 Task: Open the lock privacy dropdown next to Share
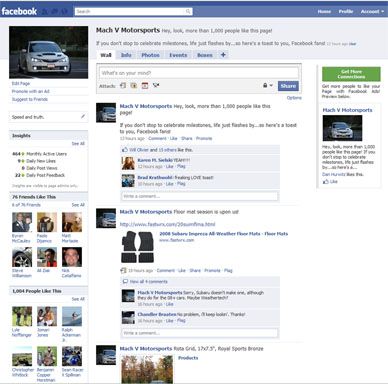[268, 85]
